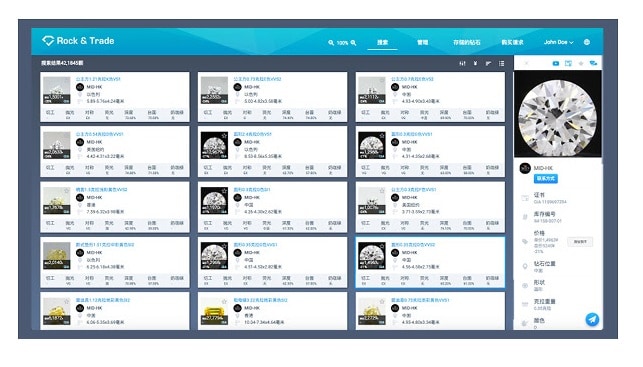Click the zoom out magnifier icon
643x367 pixels.
click(331, 43)
